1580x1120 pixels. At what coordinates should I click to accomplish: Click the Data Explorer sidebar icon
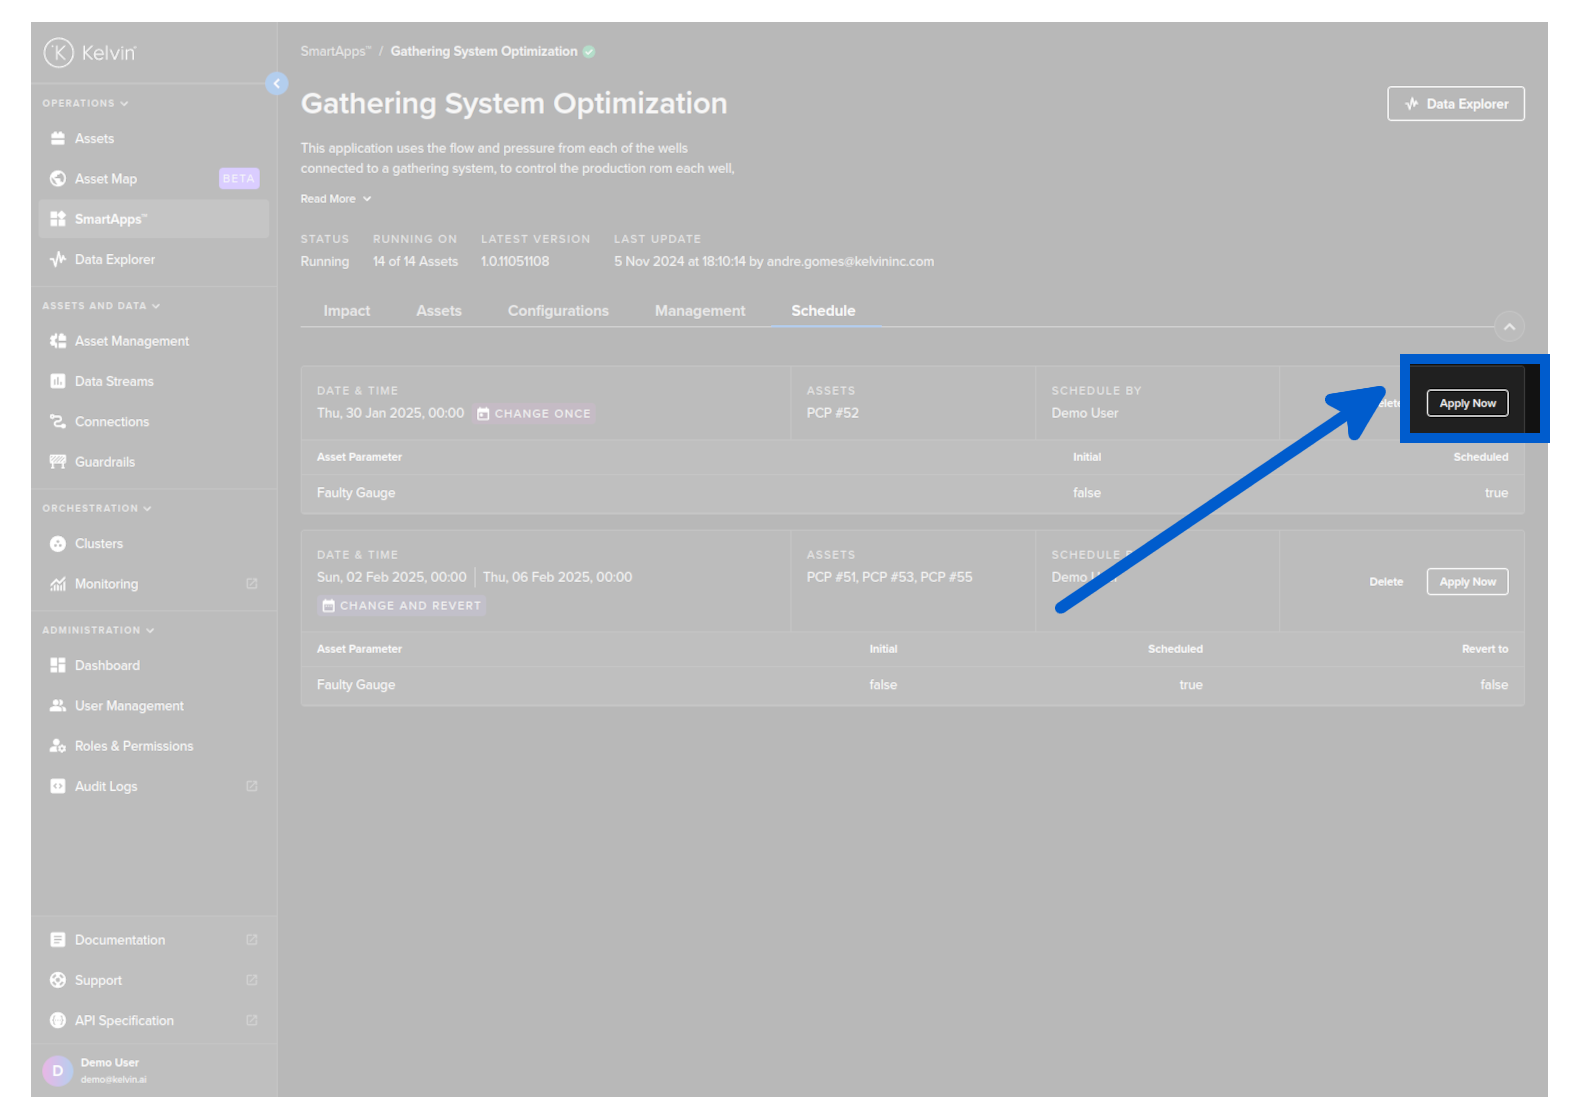[x=58, y=260]
